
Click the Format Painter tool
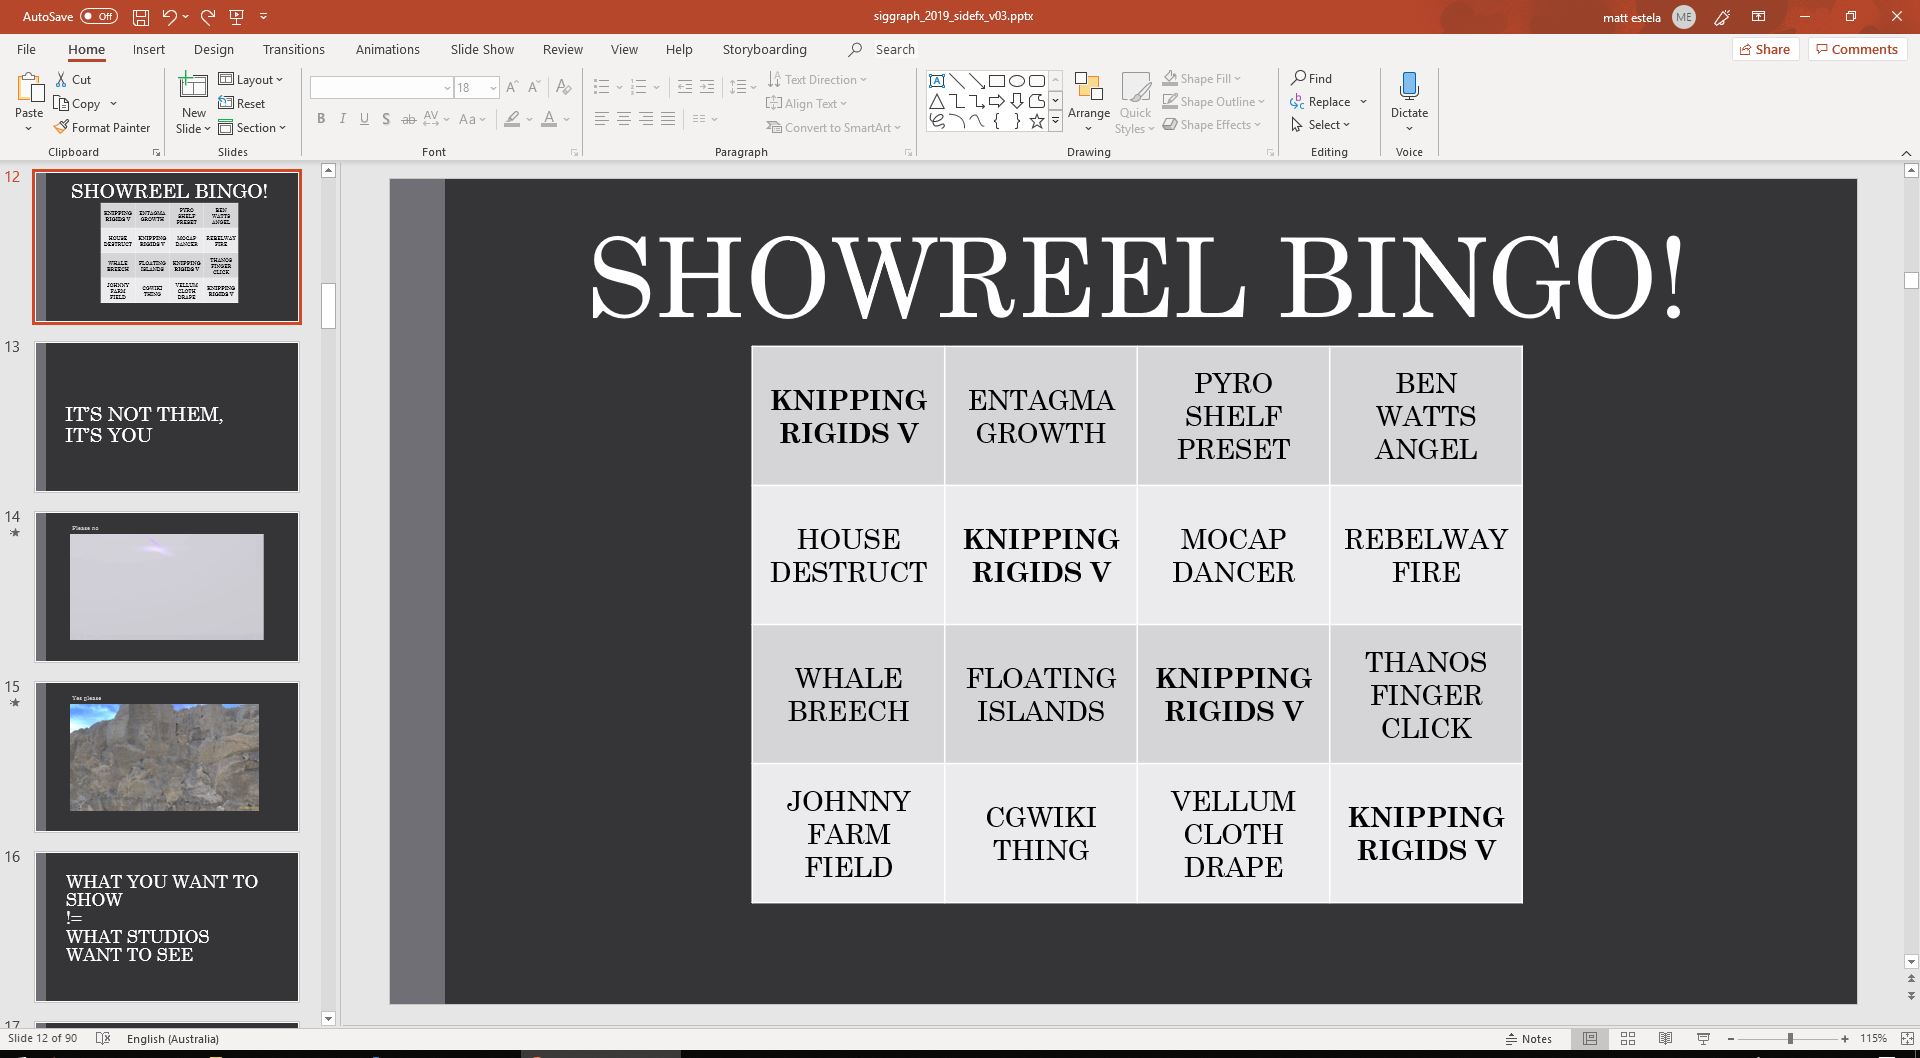point(102,128)
